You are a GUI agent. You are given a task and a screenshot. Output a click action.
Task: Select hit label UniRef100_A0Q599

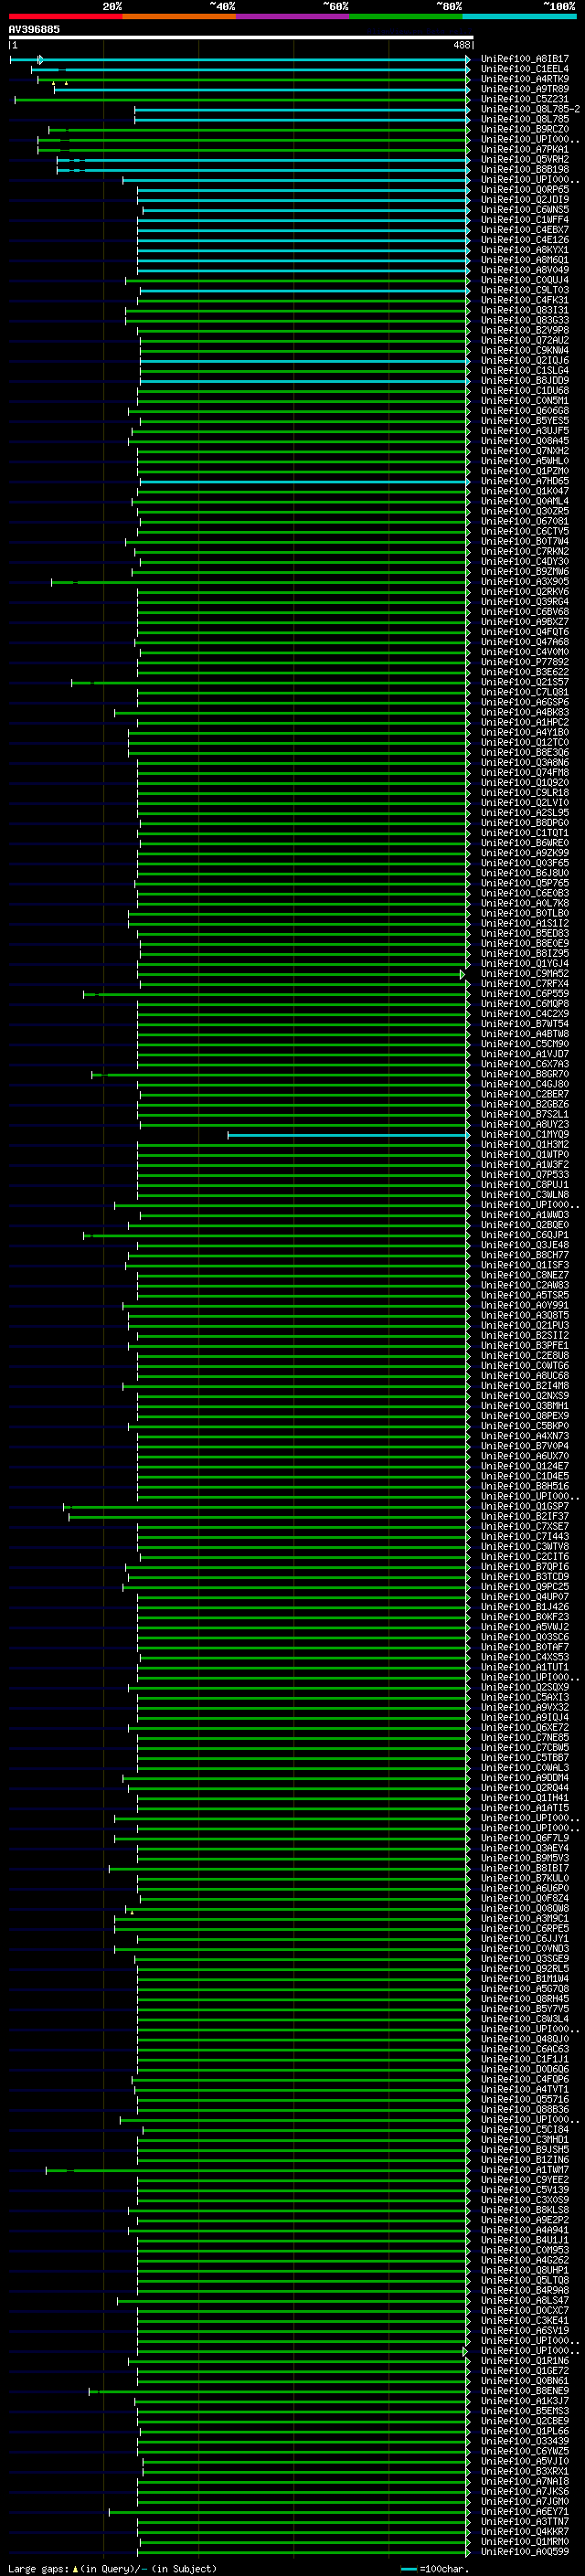tap(524, 2551)
